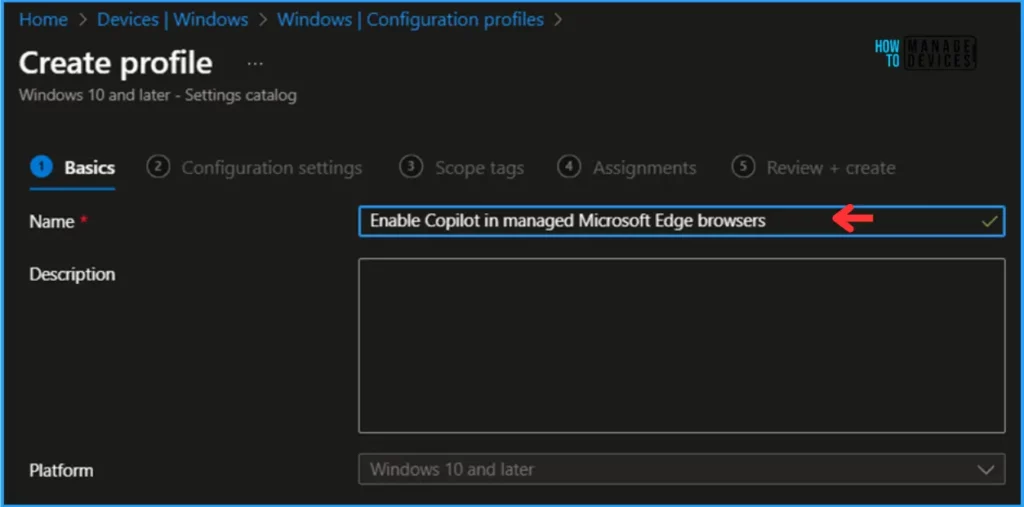Click the Platform label

click(61, 470)
